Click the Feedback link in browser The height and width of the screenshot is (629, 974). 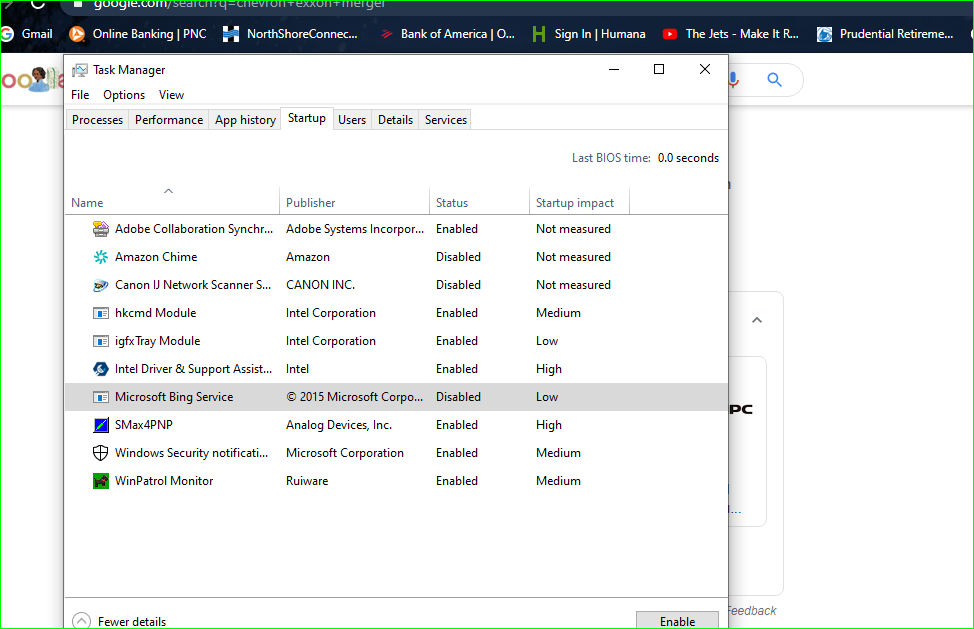click(x=752, y=611)
